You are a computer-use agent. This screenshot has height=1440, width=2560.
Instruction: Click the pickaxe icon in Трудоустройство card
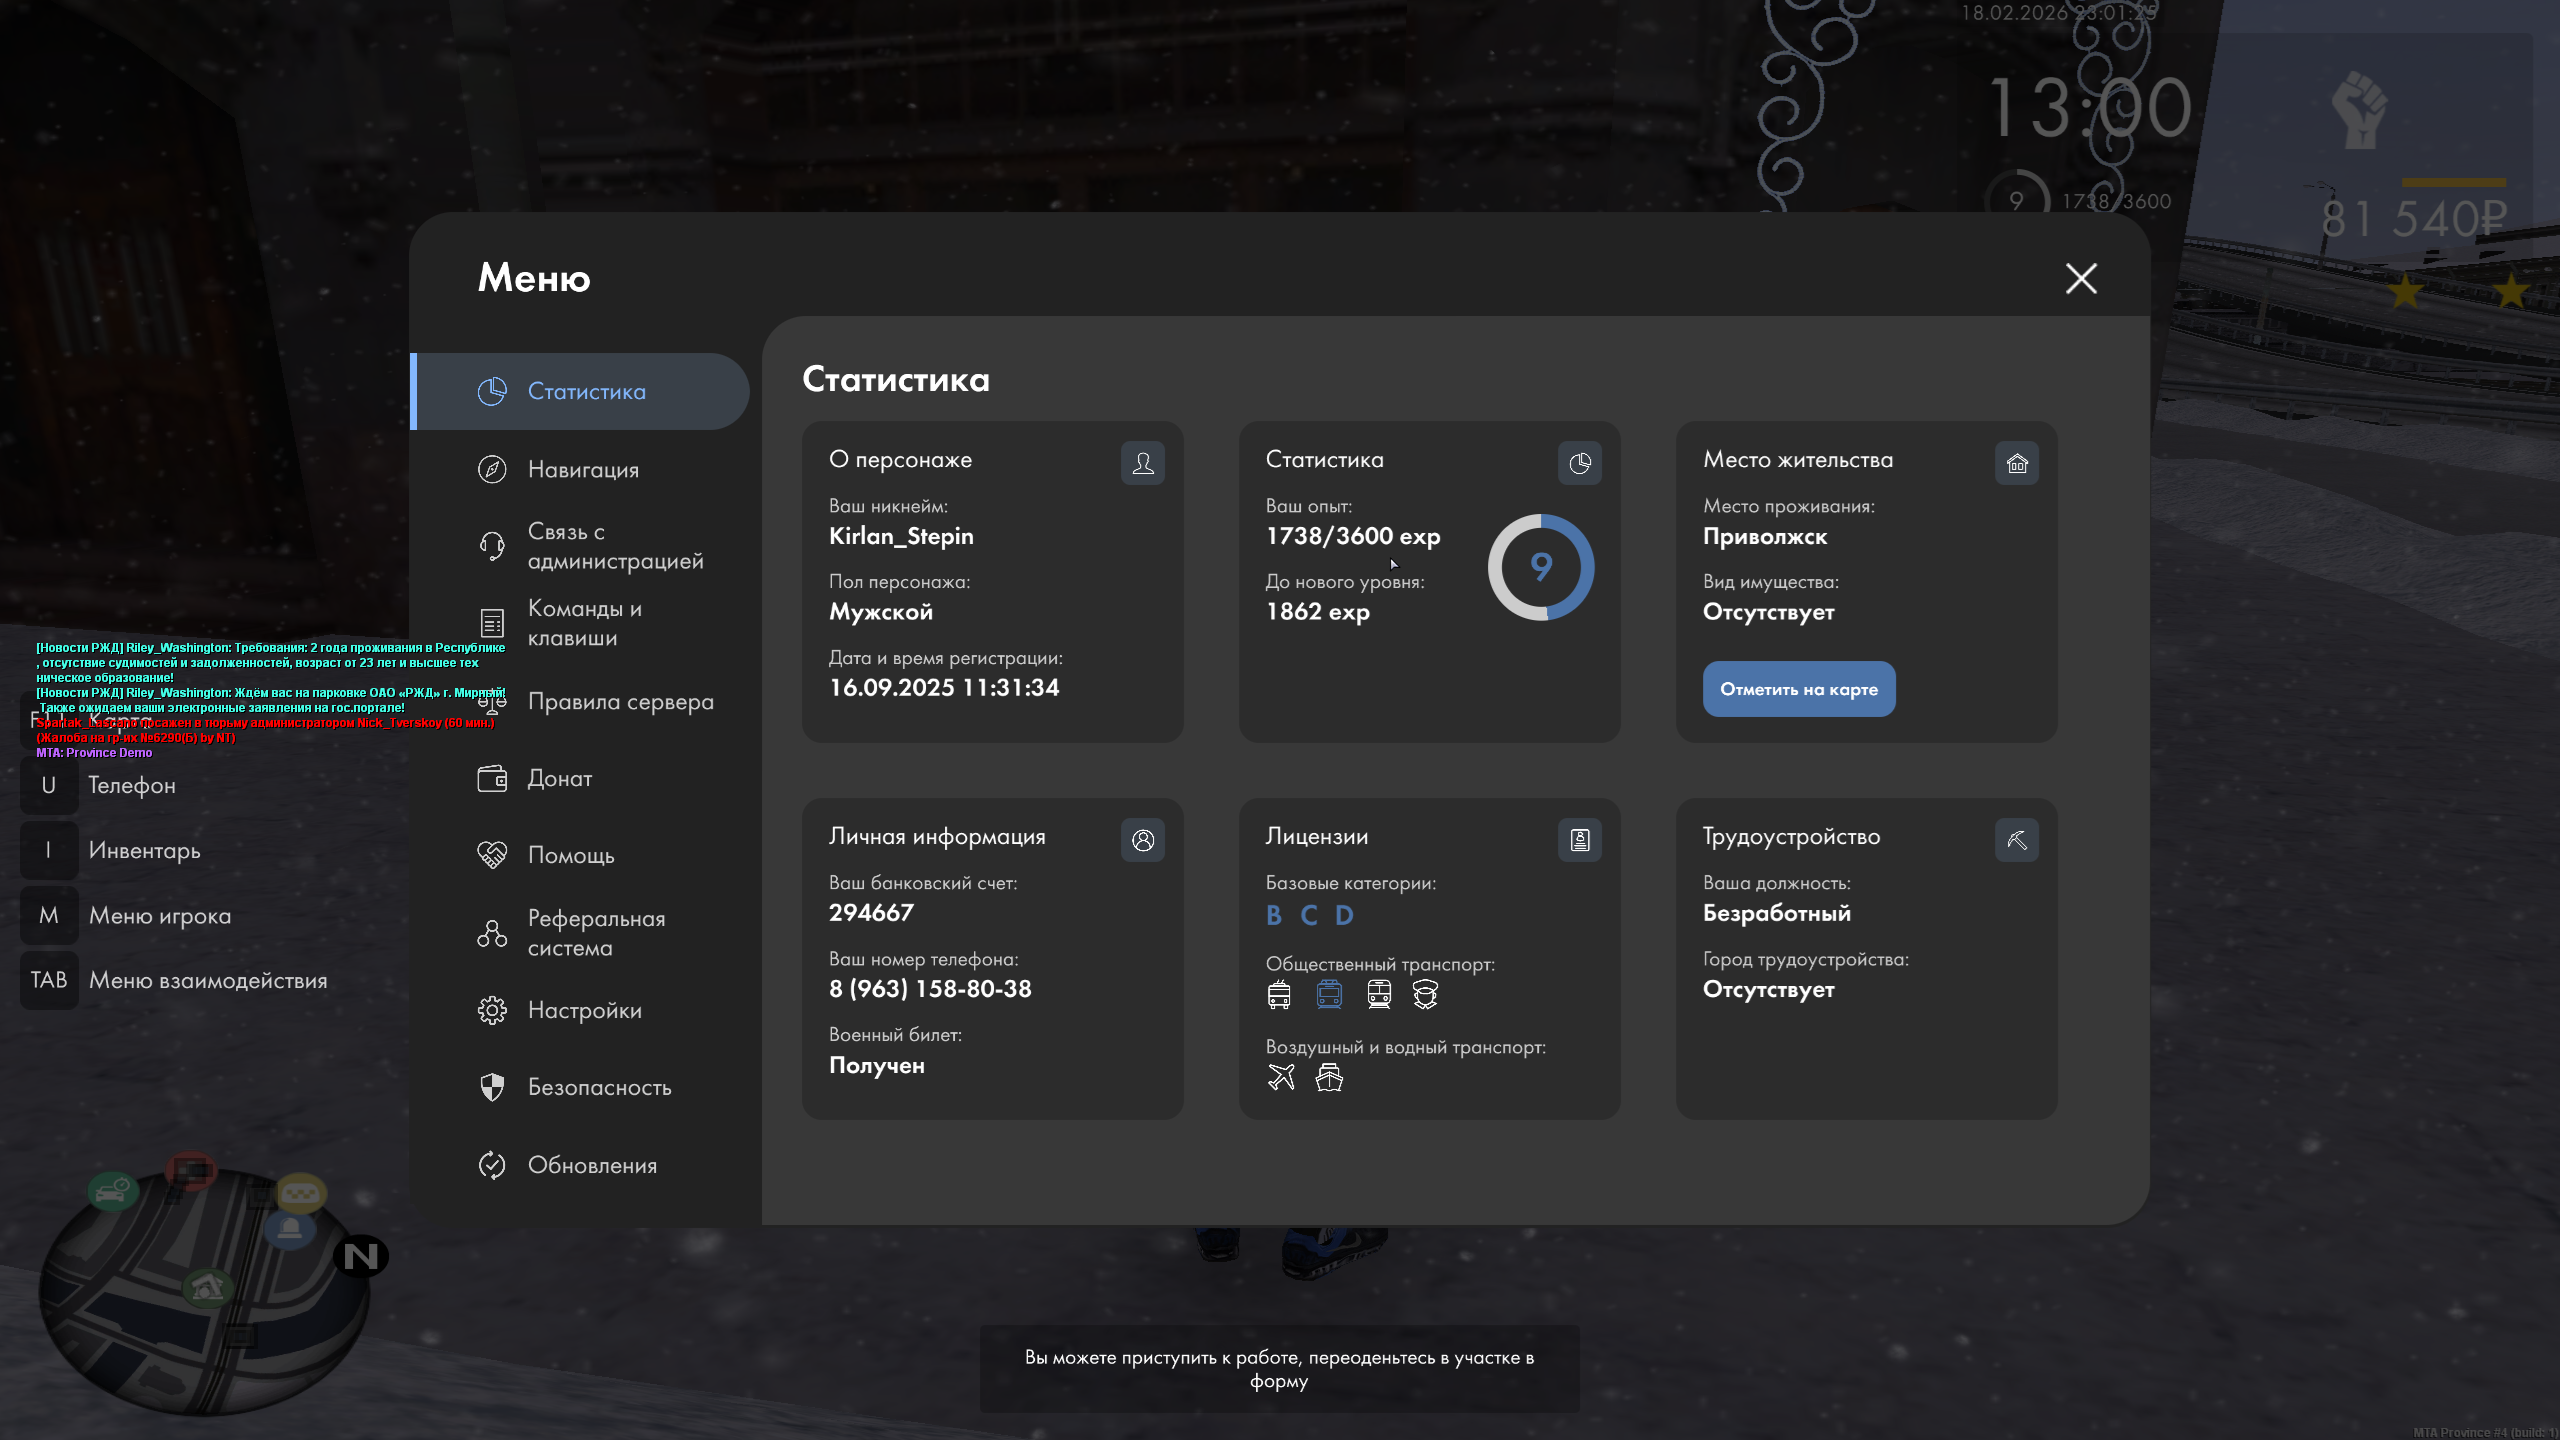[2016, 840]
